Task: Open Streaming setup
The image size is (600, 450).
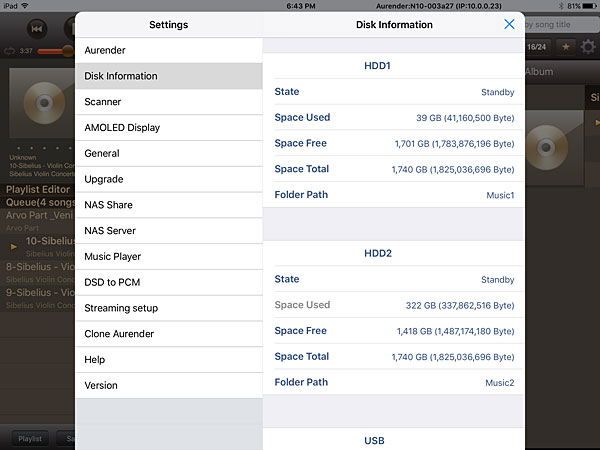Action: point(169,308)
